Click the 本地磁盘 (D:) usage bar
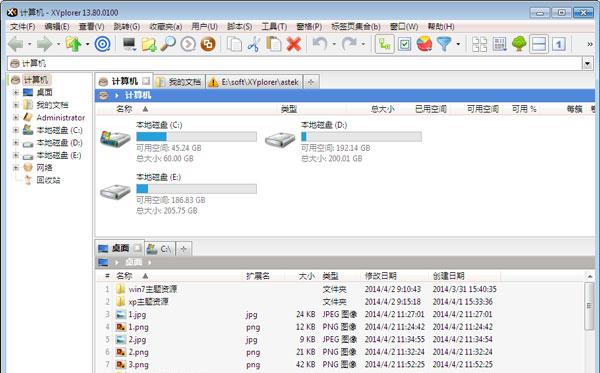The image size is (600, 373). coord(361,137)
